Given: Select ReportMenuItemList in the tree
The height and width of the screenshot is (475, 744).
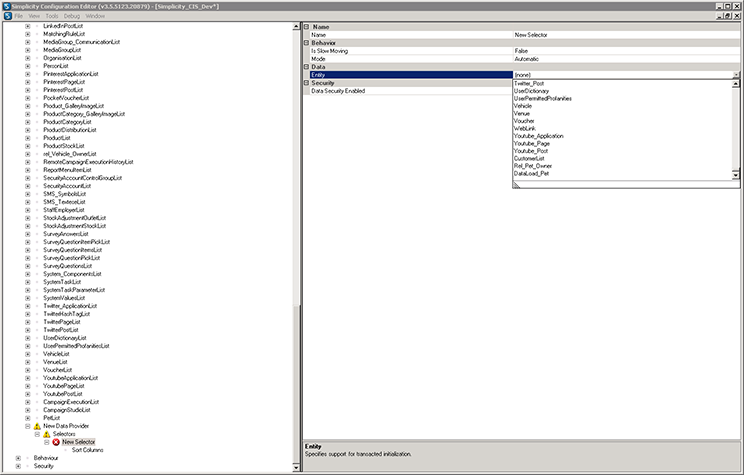Looking at the screenshot, I should pyautogui.click(x=67, y=170).
